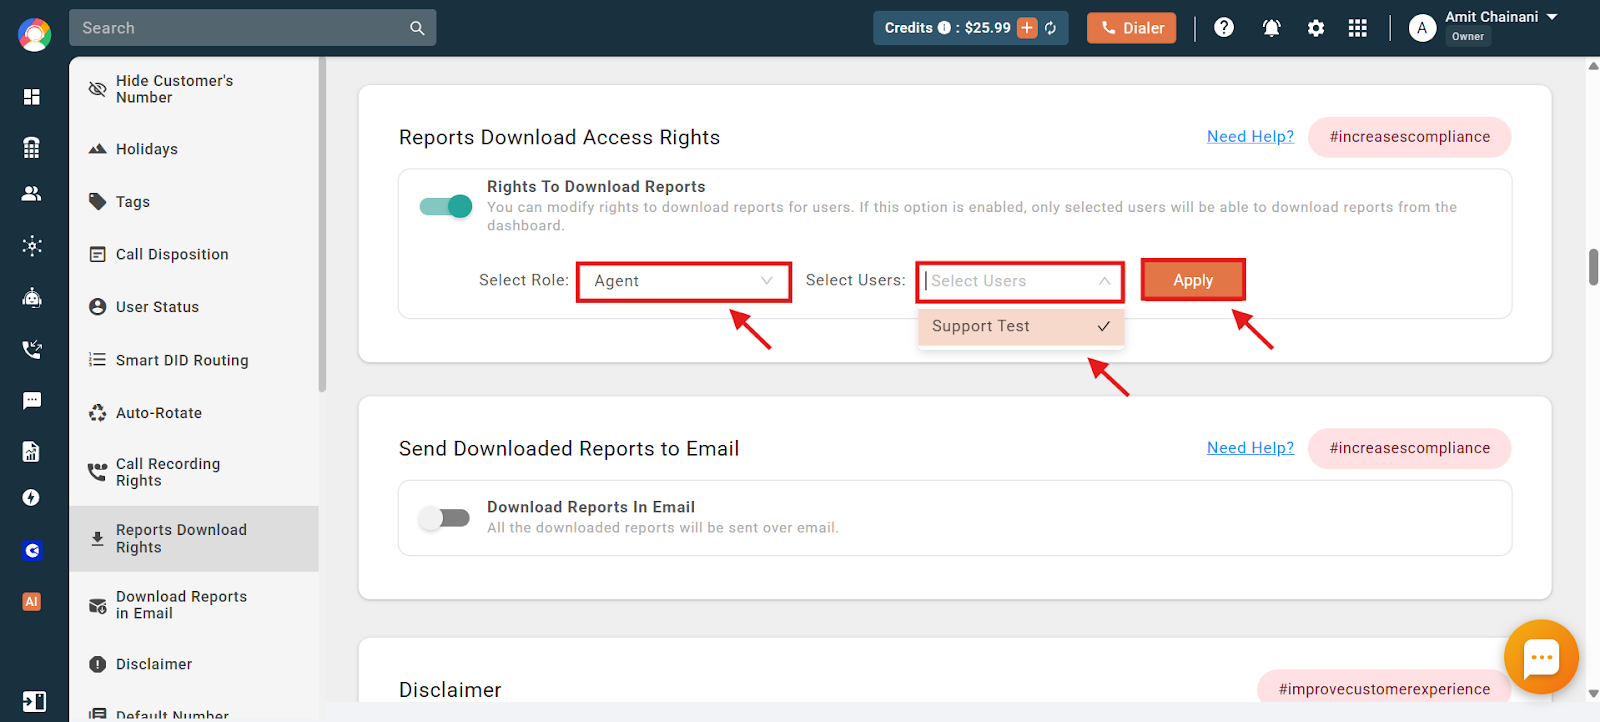Open Auto-Rotate settings

coord(194,413)
